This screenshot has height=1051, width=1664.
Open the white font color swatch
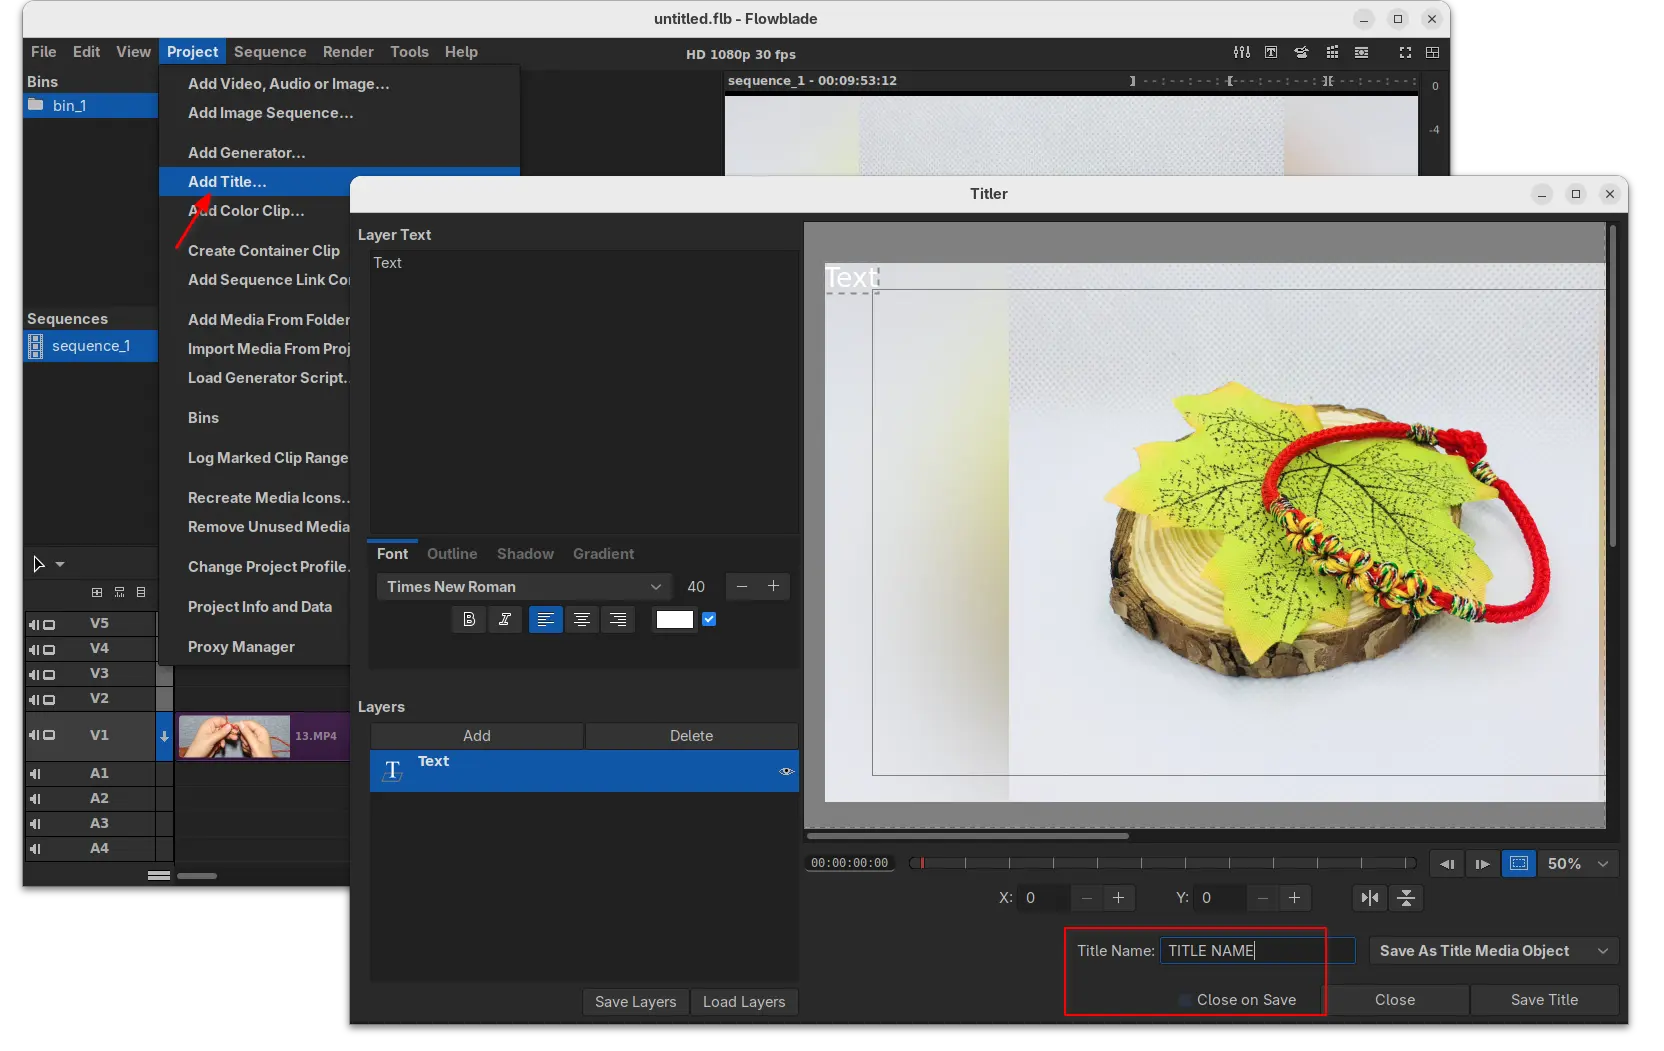point(674,620)
